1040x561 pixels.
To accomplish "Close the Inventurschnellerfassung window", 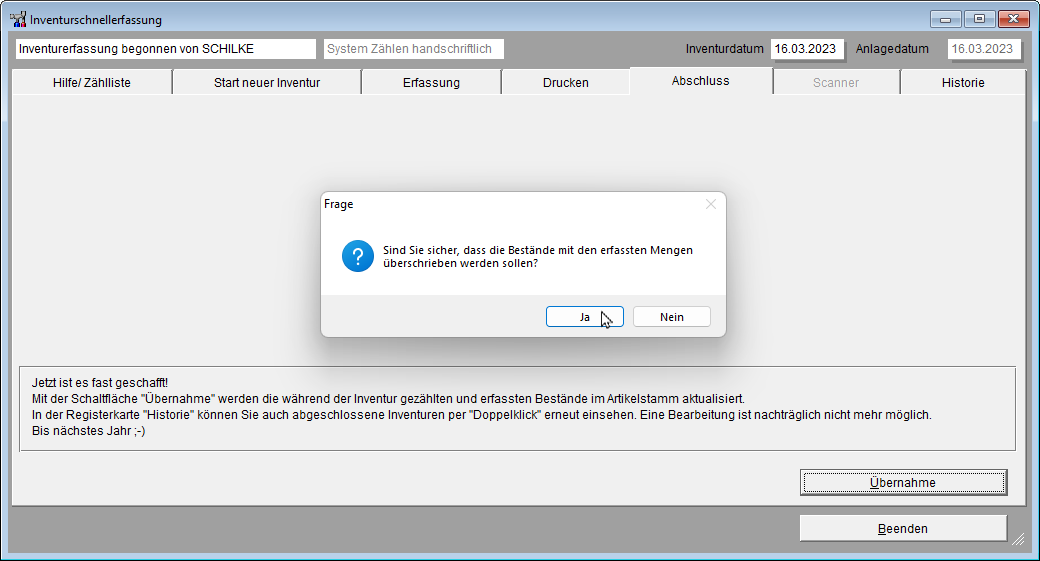I will 1013,19.
